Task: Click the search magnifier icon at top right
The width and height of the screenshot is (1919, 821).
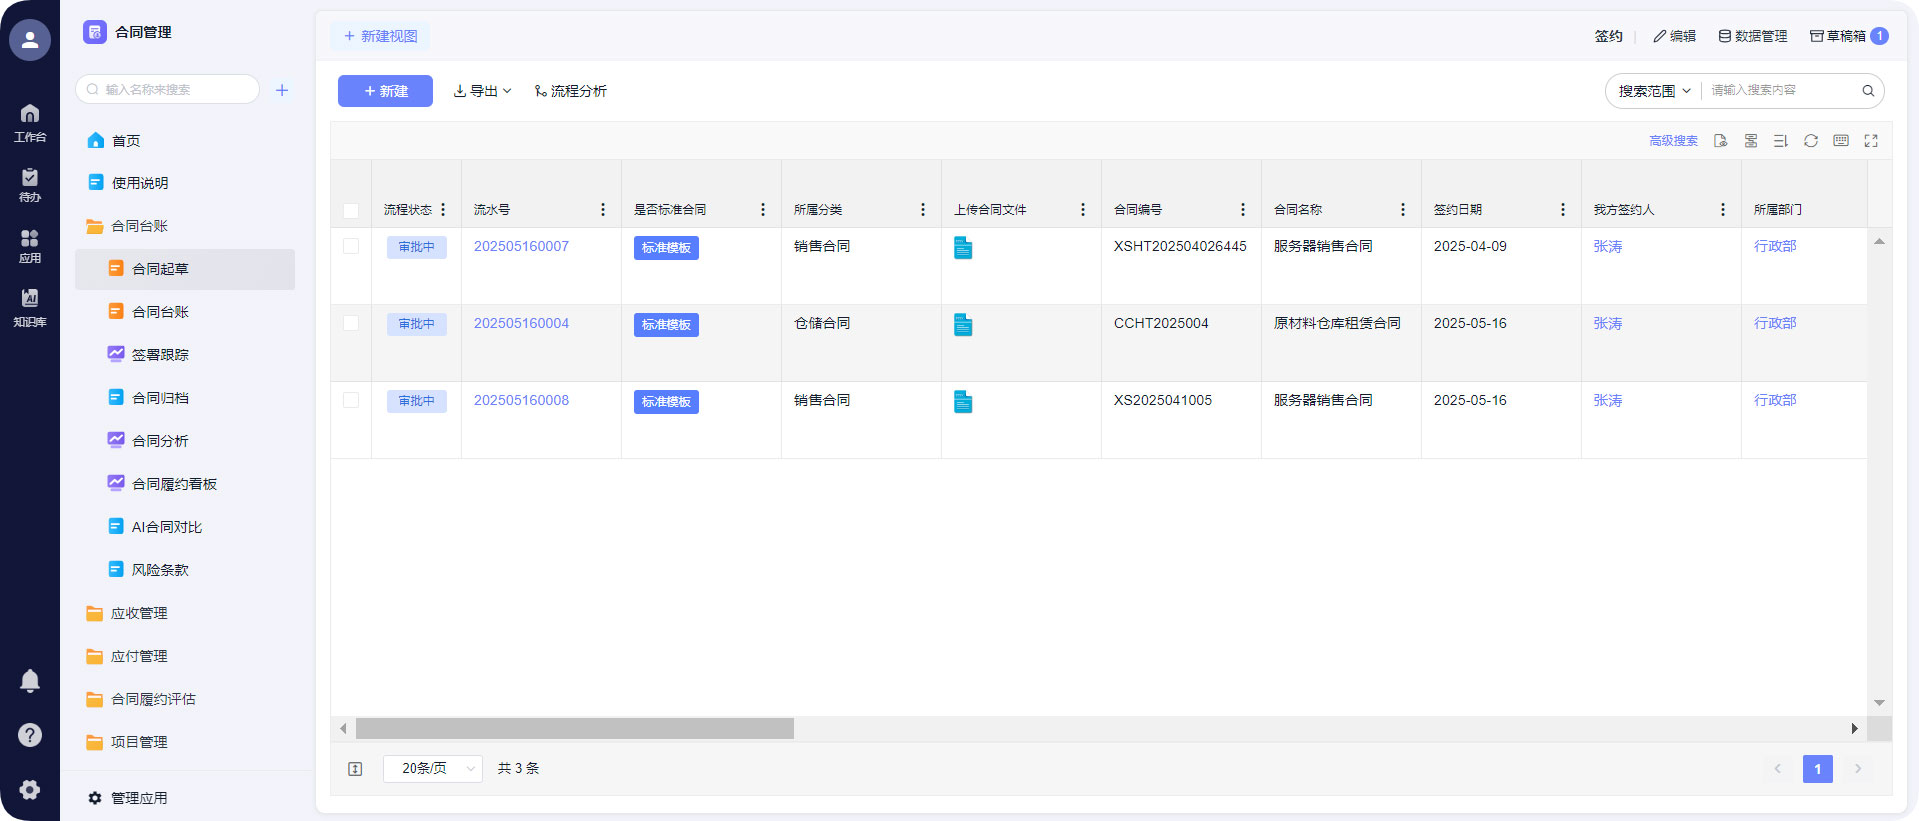Action: (1867, 91)
